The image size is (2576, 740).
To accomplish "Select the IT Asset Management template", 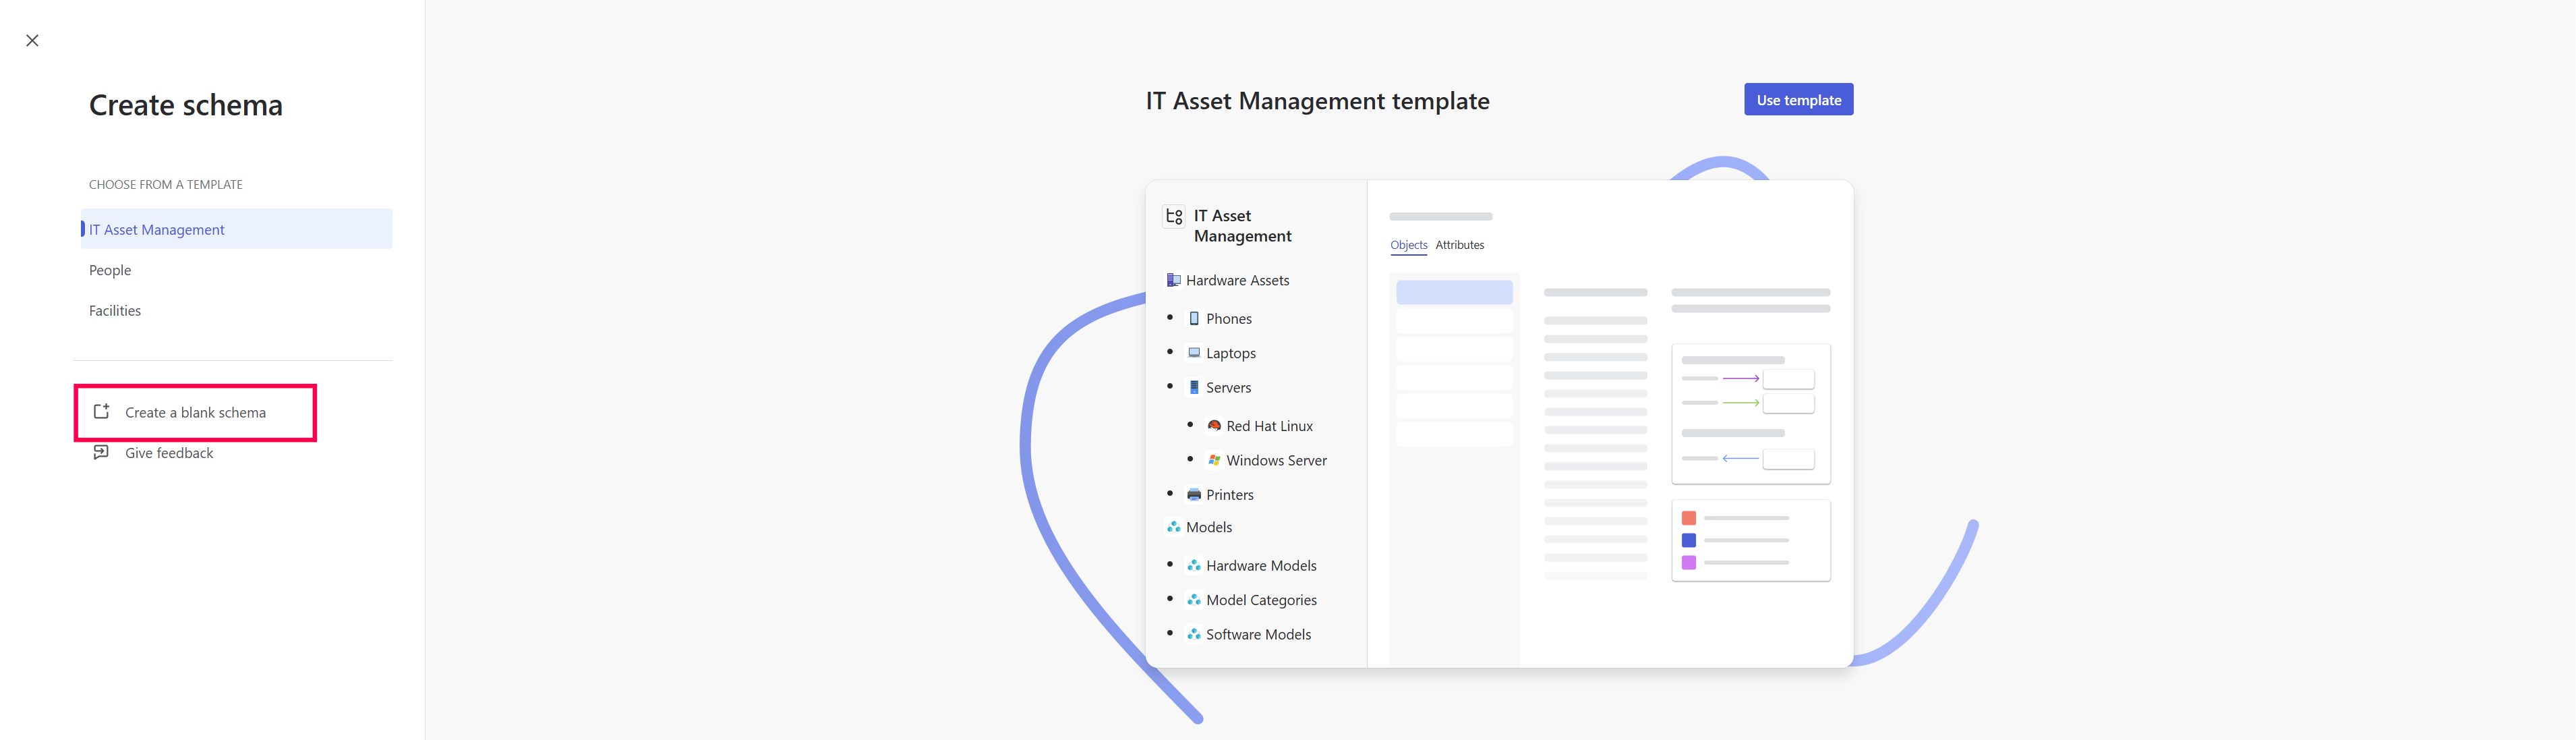I will tap(157, 229).
